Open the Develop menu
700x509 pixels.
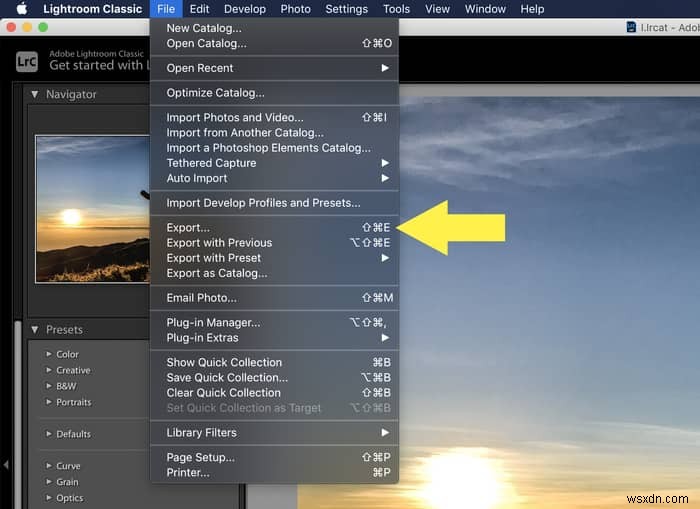coord(245,9)
